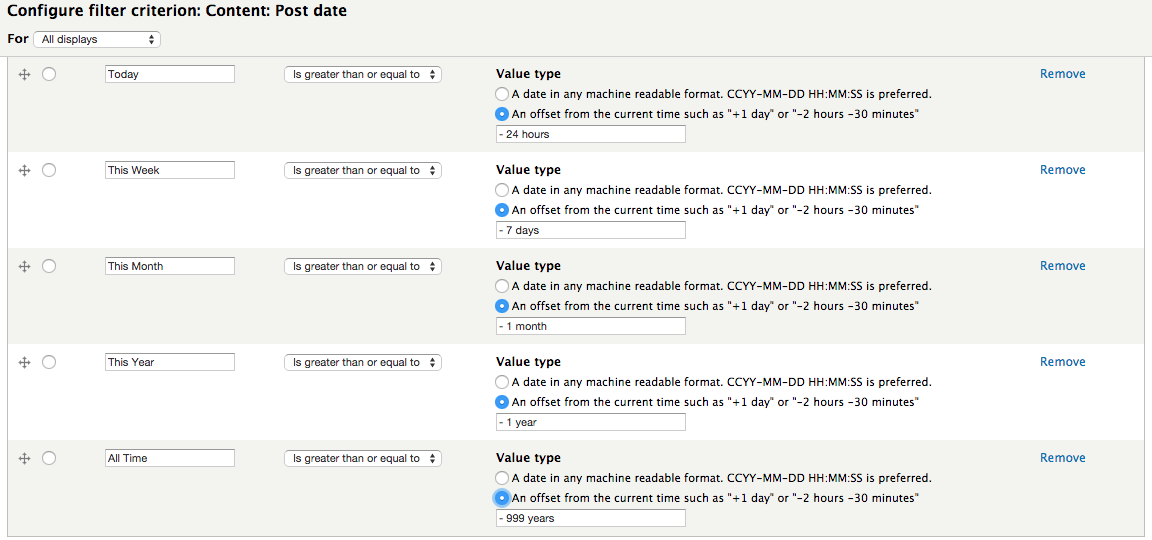Click the drag handle for the This Year row

[25, 362]
